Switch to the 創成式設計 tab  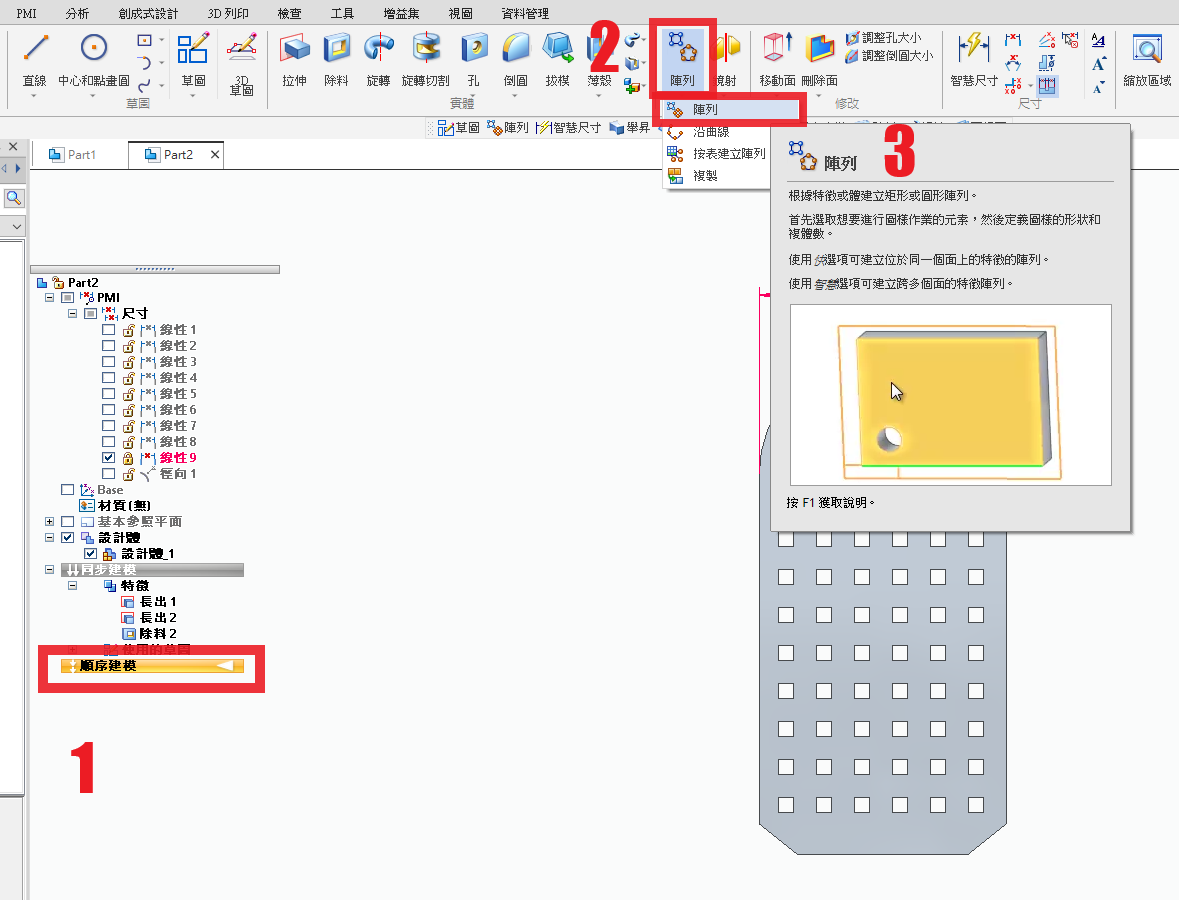[x=149, y=14]
